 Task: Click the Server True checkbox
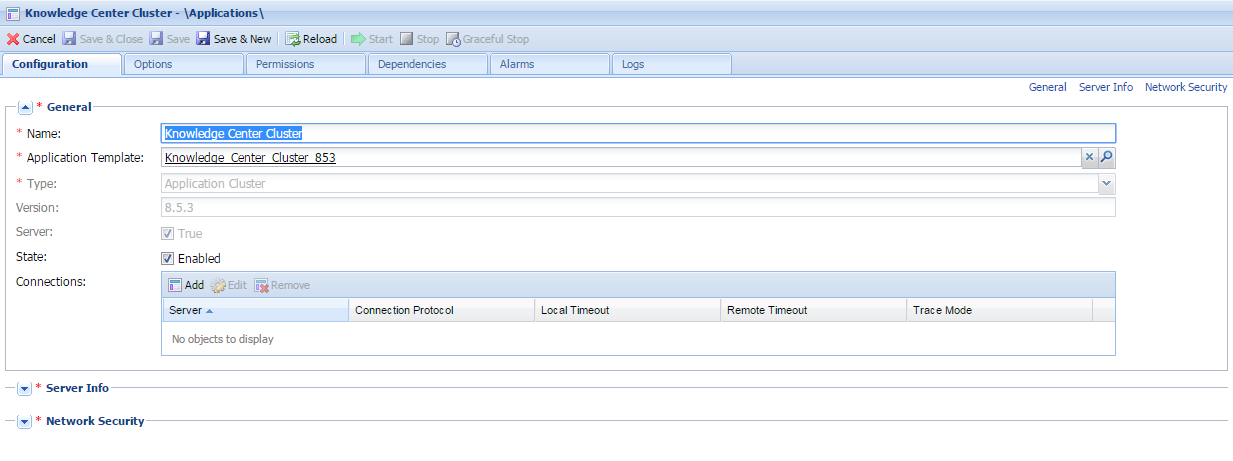[x=168, y=234]
